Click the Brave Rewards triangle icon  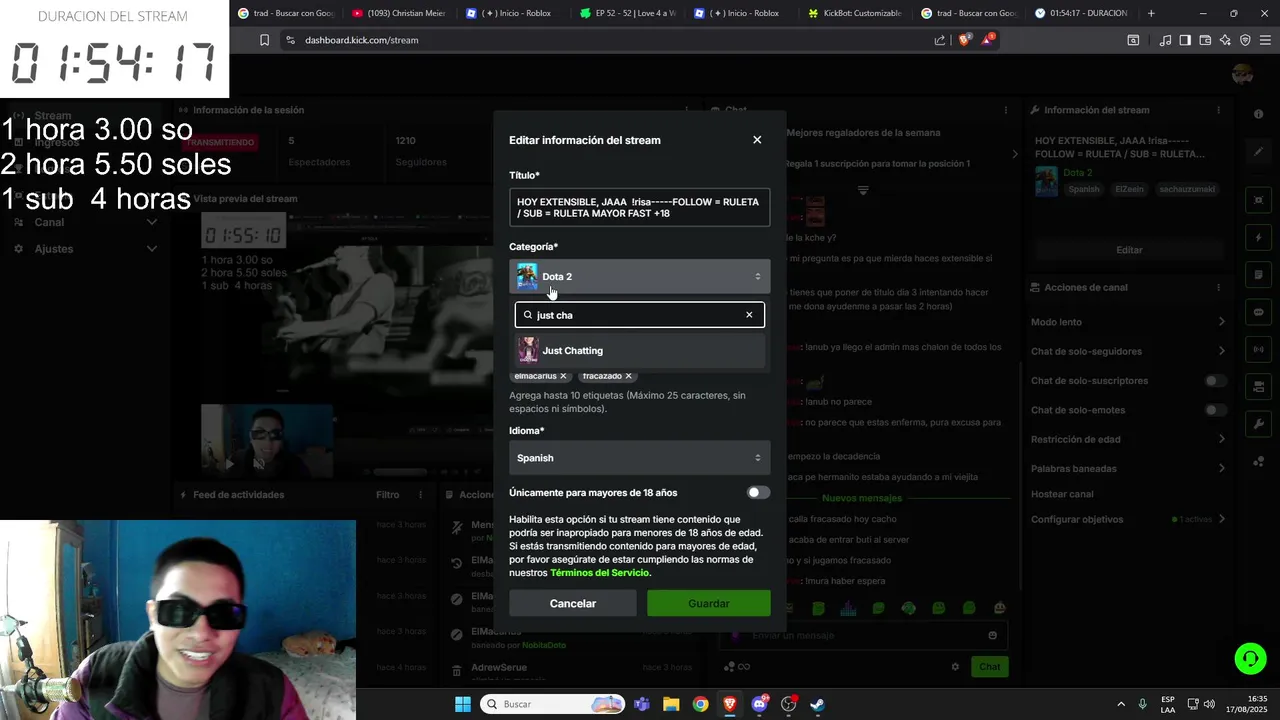pos(988,40)
